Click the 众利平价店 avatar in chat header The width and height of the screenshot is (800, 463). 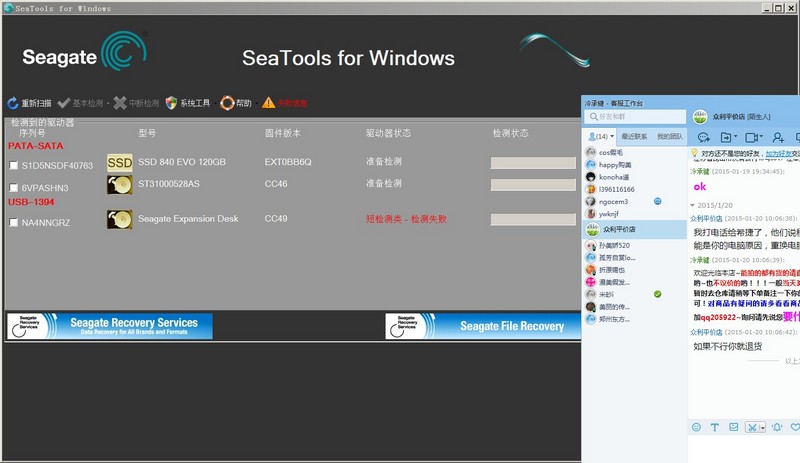click(x=700, y=116)
